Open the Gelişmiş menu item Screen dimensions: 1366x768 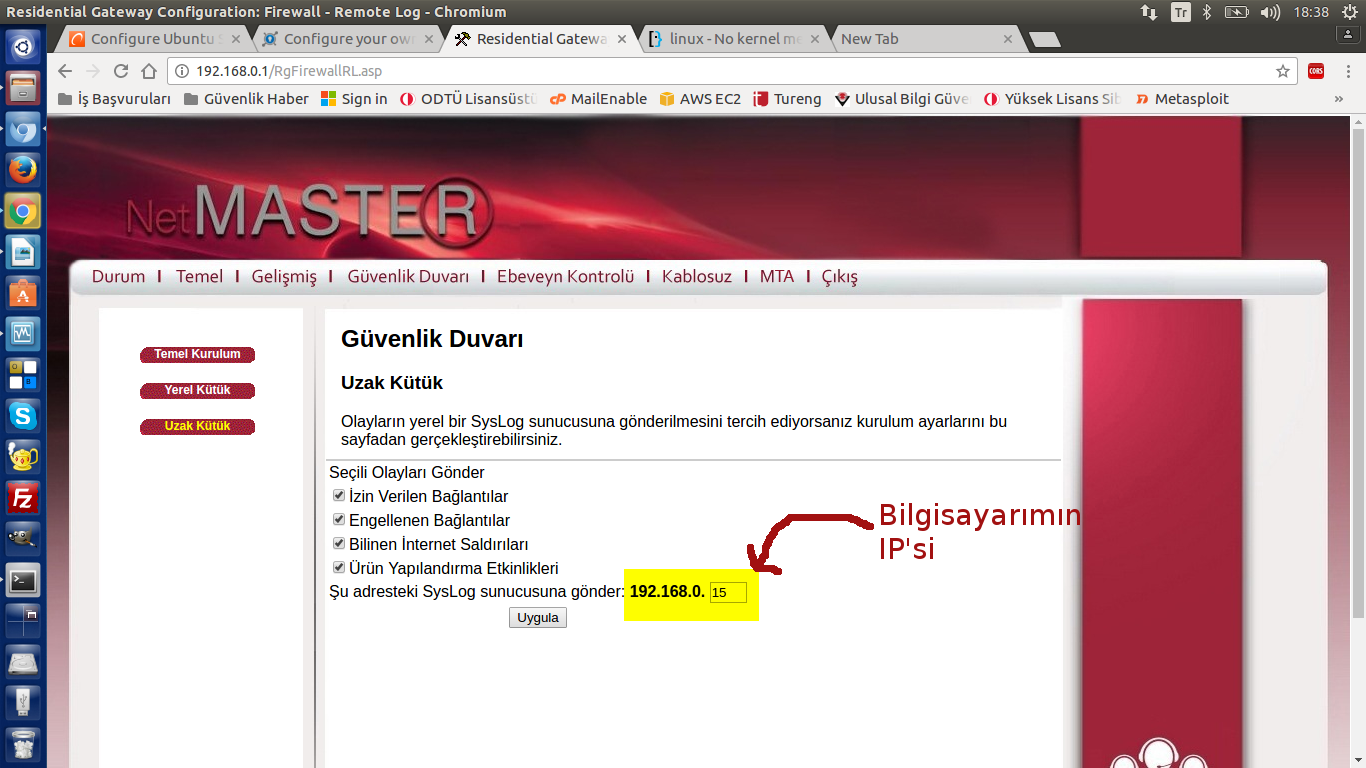[284, 276]
